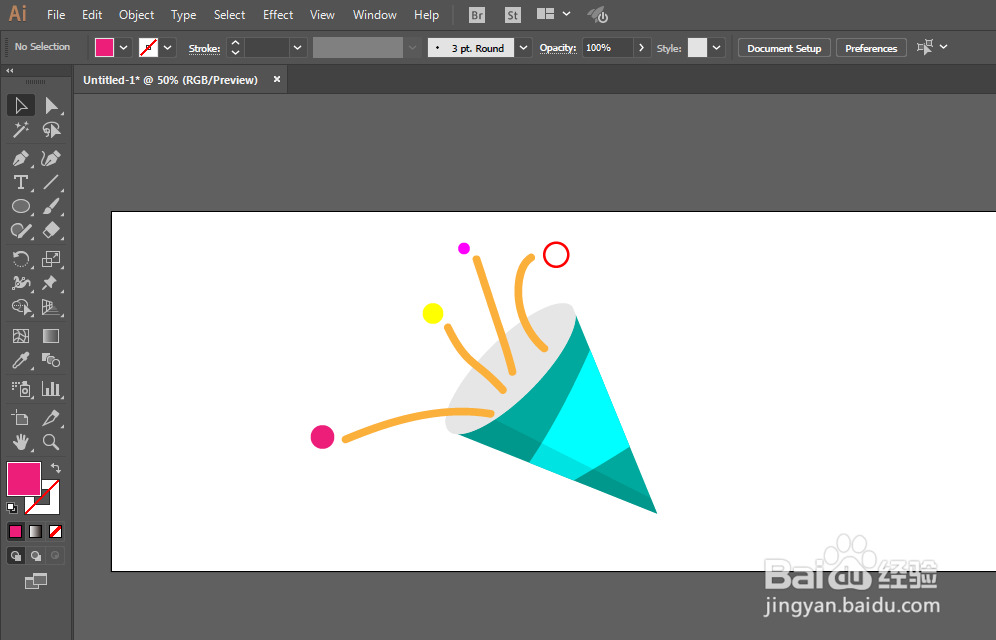This screenshot has width=996, height=640.
Task: Click the GPU performance rocket icon
Action: [598, 15]
